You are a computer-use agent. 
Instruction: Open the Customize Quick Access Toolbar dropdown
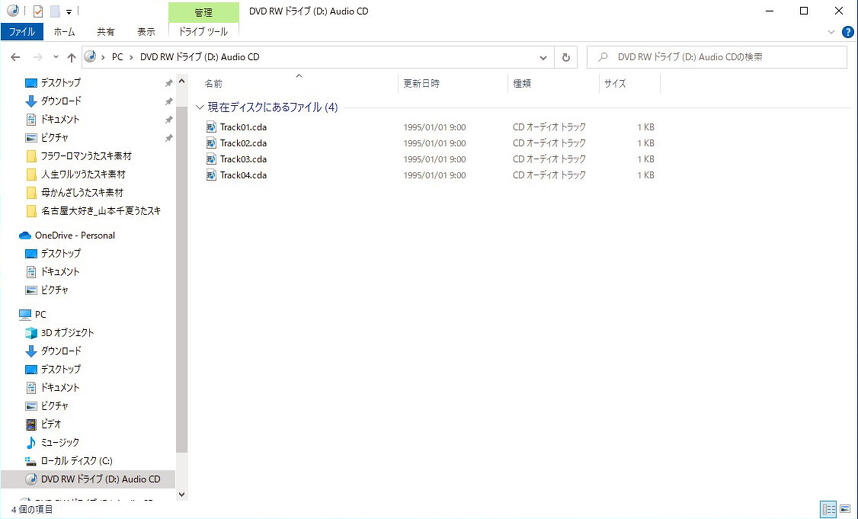coord(69,12)
